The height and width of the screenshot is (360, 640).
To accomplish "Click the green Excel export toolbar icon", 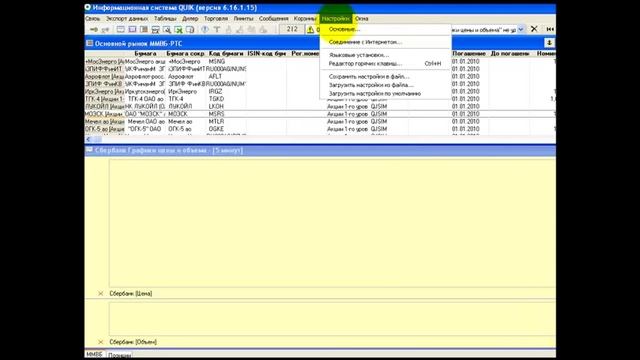I will [178, 29].
